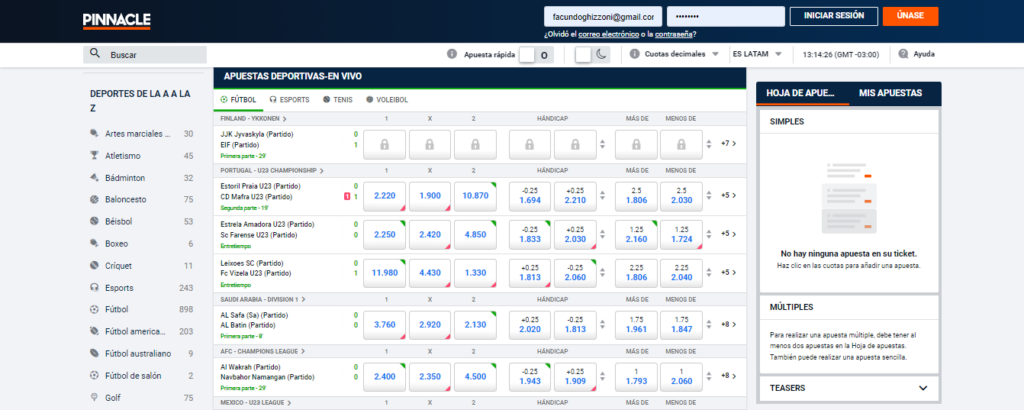Bet 2.130 on AL Batin win
Screen dimensions: 1024x410
point(475,325)
